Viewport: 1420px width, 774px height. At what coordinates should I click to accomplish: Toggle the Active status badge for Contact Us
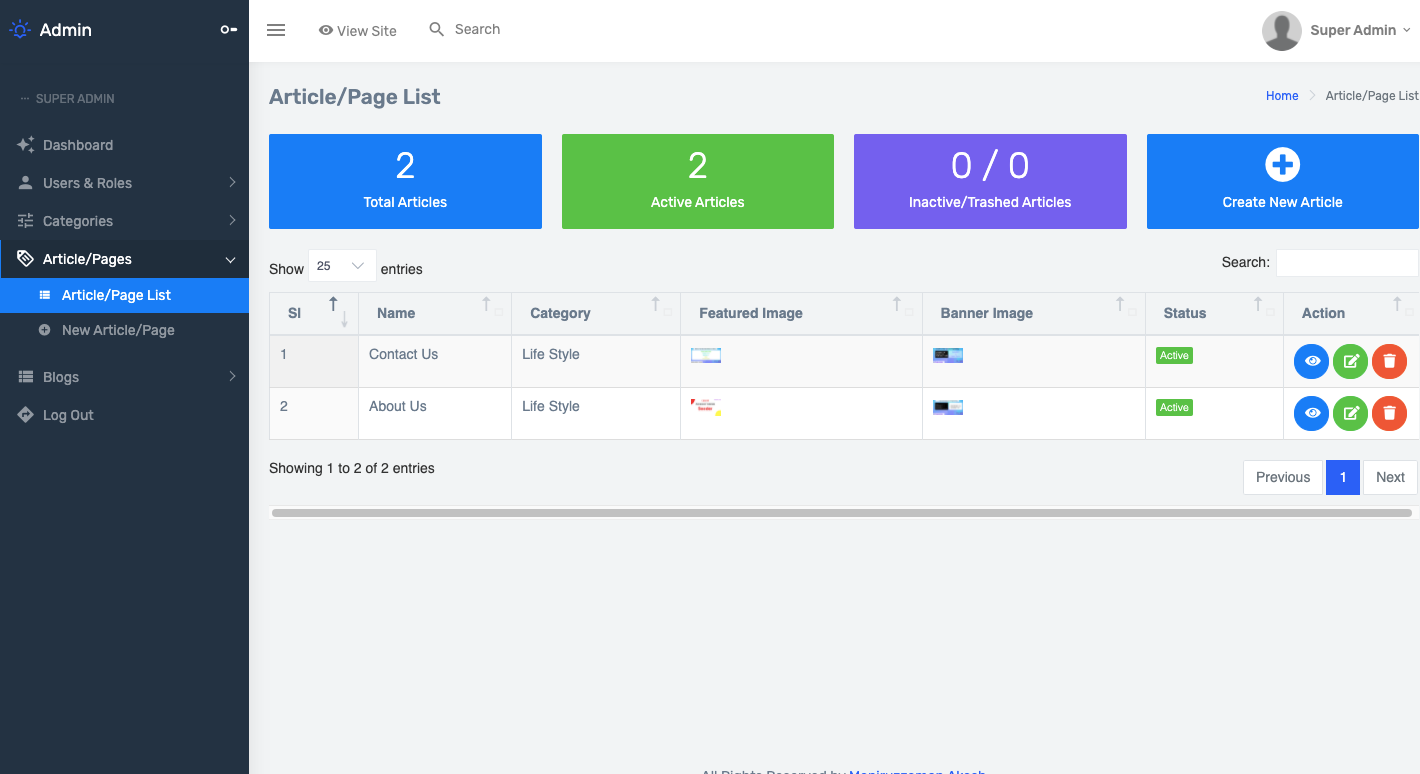[1174, 355]
